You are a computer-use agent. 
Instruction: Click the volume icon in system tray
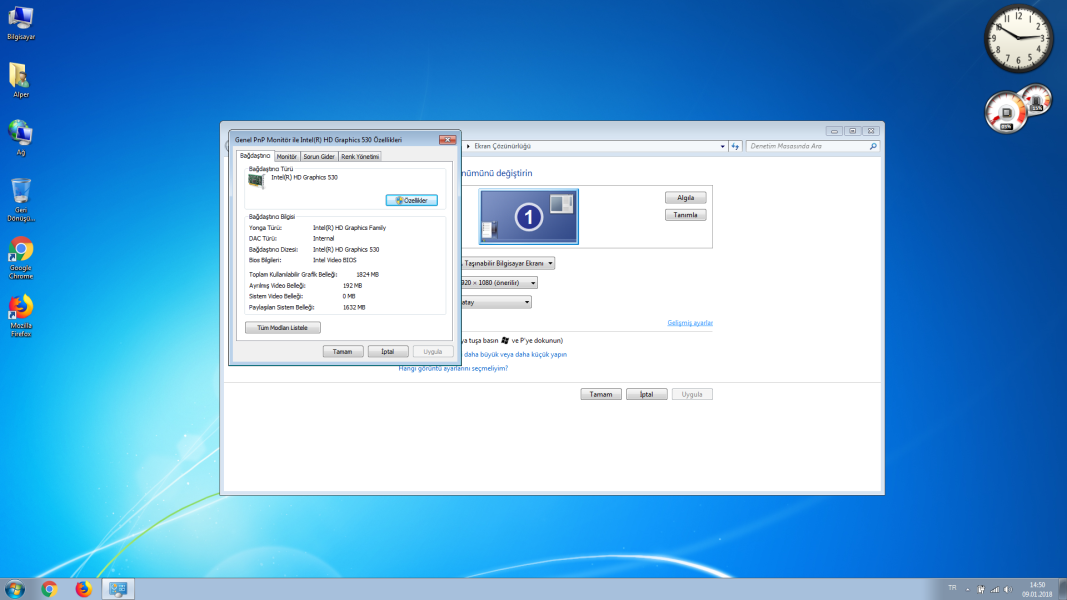tap(1009, 588)
